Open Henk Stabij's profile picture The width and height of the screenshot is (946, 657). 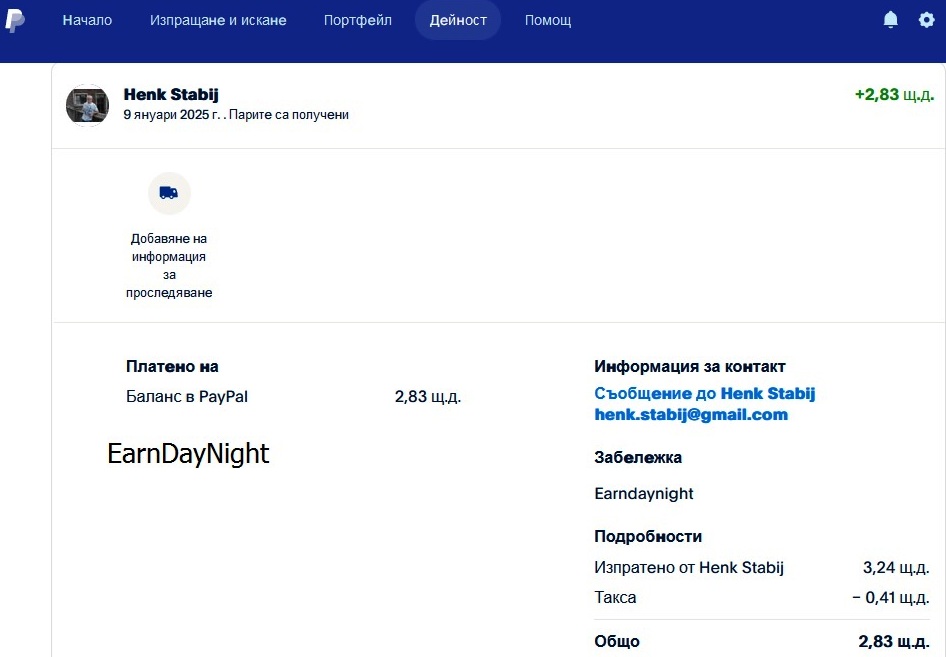(87, 105)
